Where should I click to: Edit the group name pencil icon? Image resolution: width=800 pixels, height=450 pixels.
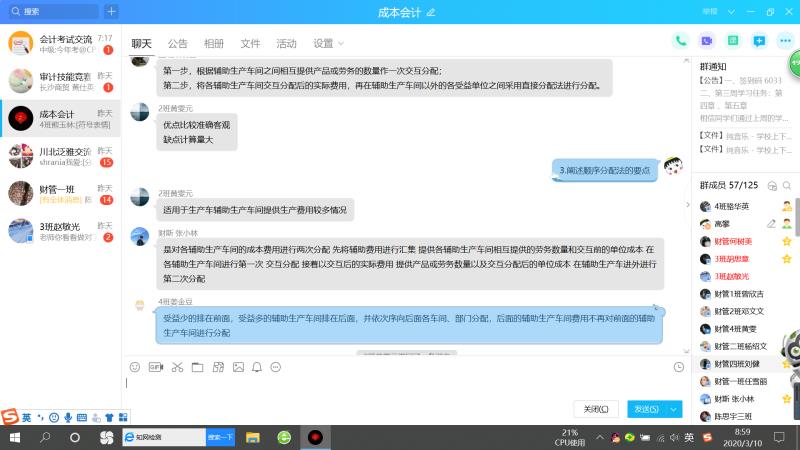click(x=431, y=12)
